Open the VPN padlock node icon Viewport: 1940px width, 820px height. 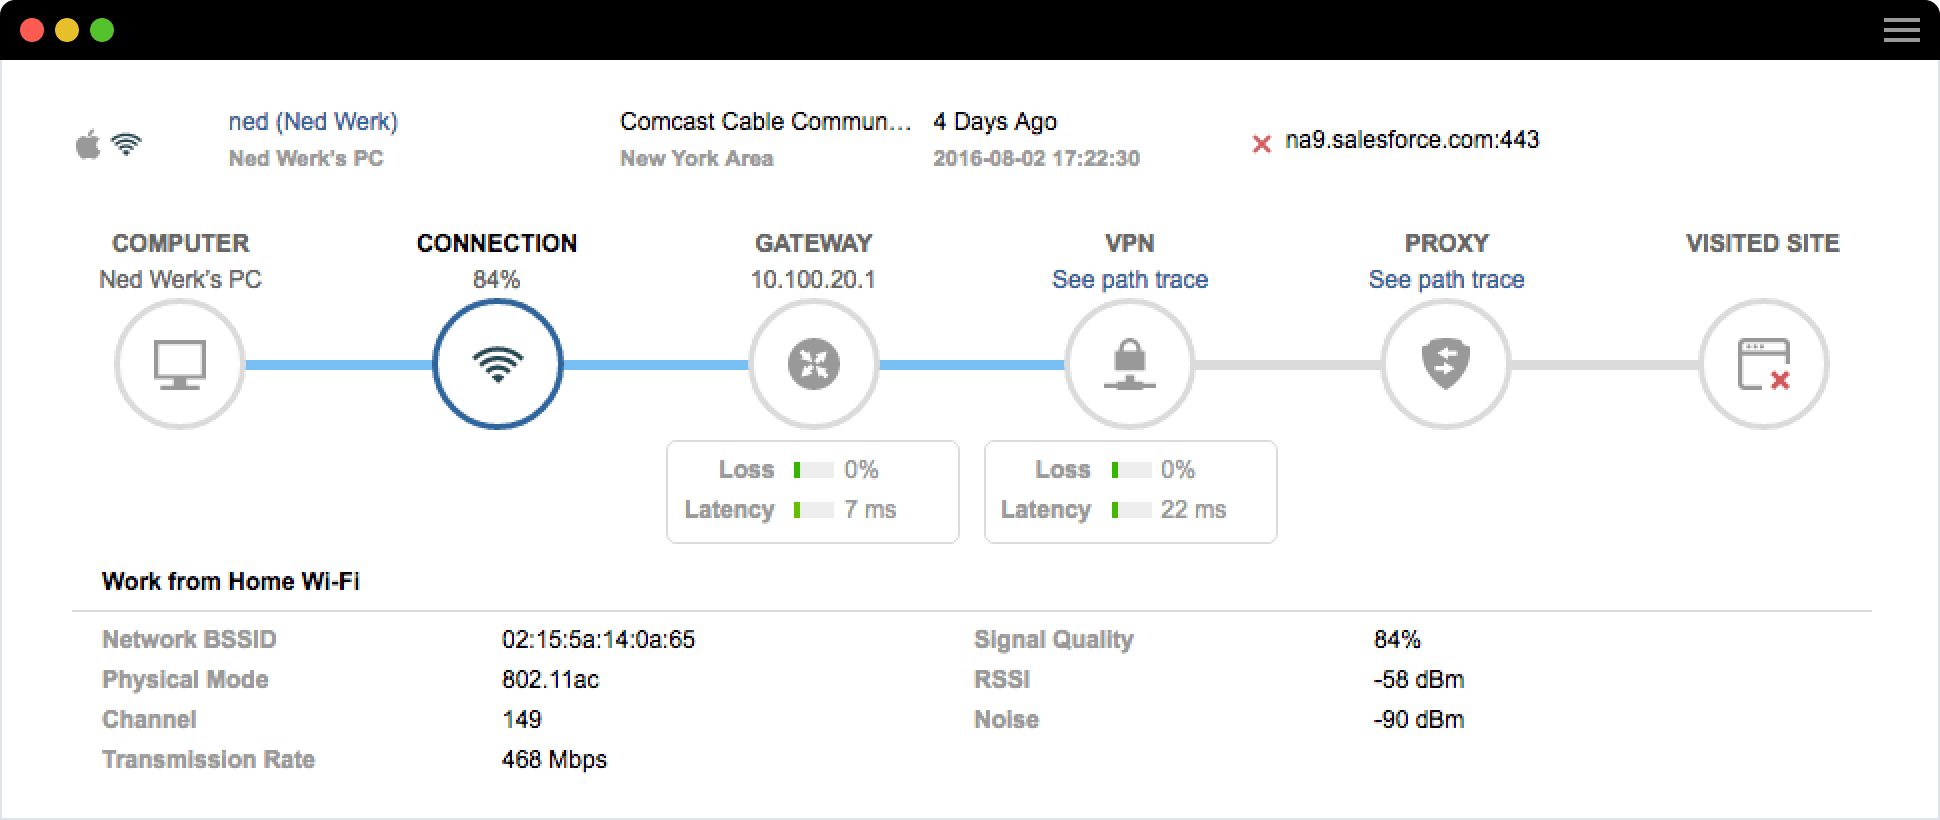tap(1129, 364)
